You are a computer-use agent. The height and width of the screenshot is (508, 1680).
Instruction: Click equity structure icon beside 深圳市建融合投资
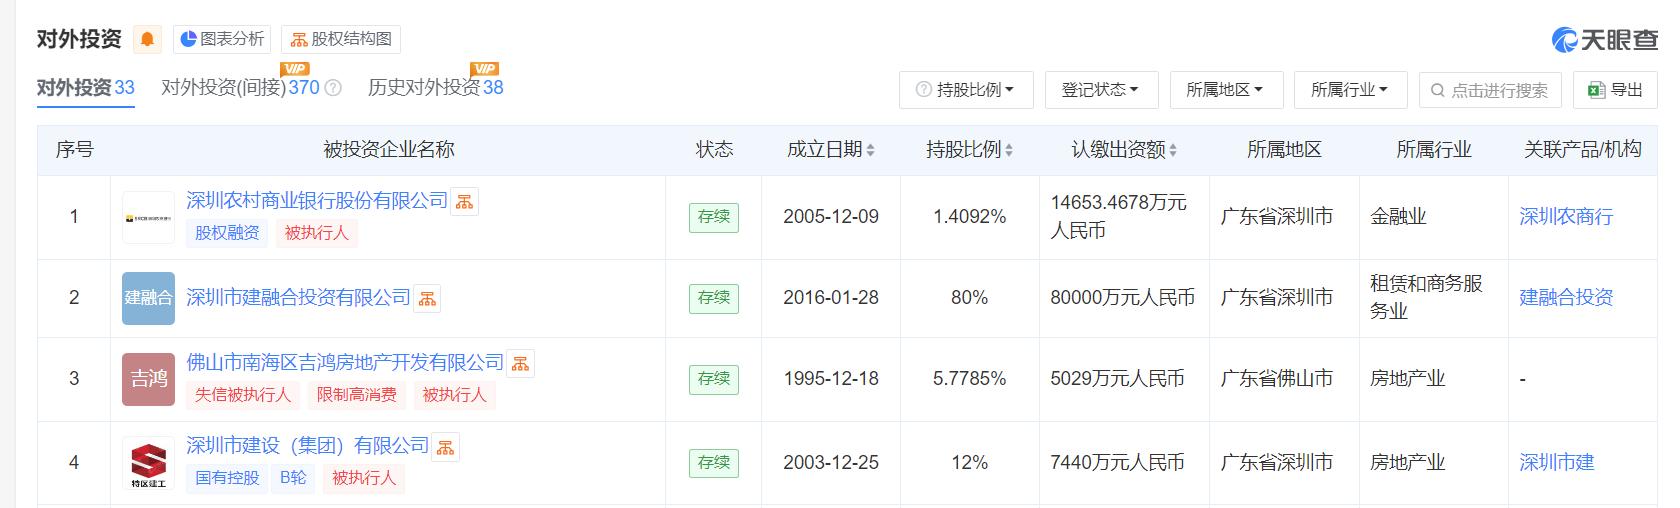[427, 298]
